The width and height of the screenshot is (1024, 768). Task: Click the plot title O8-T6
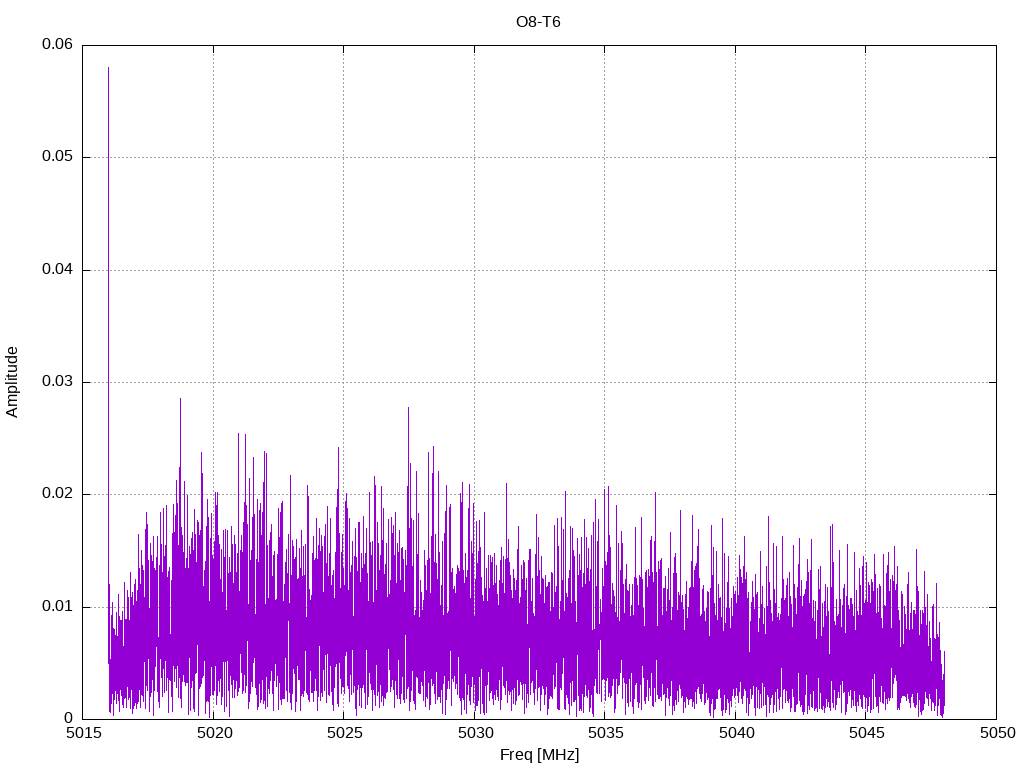point(539,22)
